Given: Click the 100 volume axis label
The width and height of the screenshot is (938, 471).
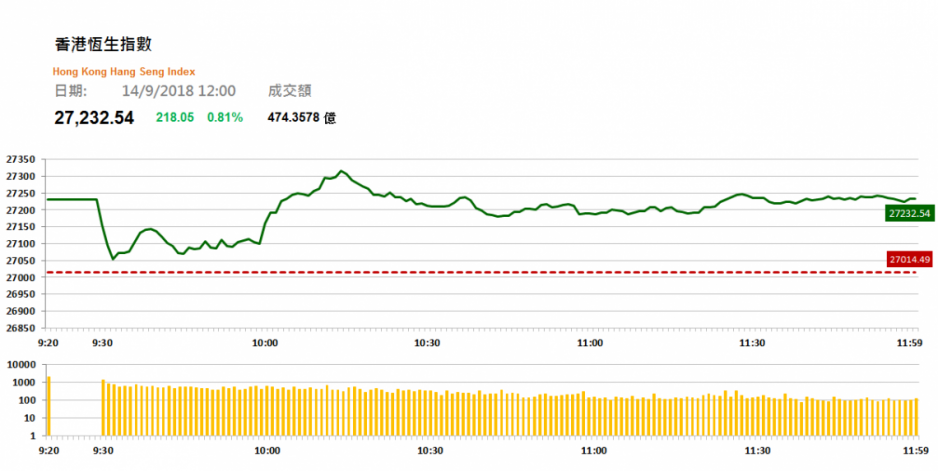Looking at the screenshot, I should pyautogui.click(x=26, y=400).
